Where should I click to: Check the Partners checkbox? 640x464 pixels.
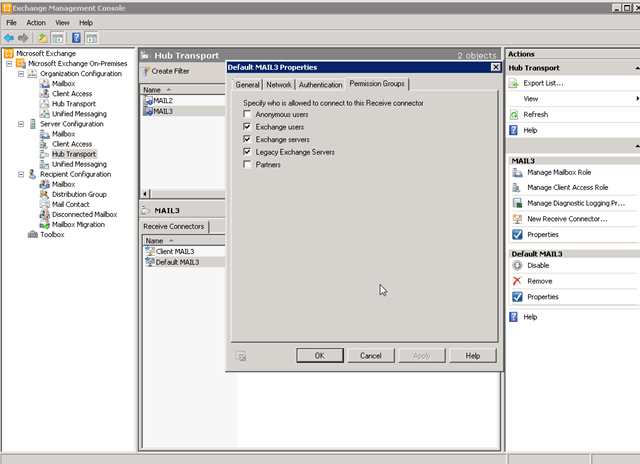pyautogui.click(x=247, y=164)
